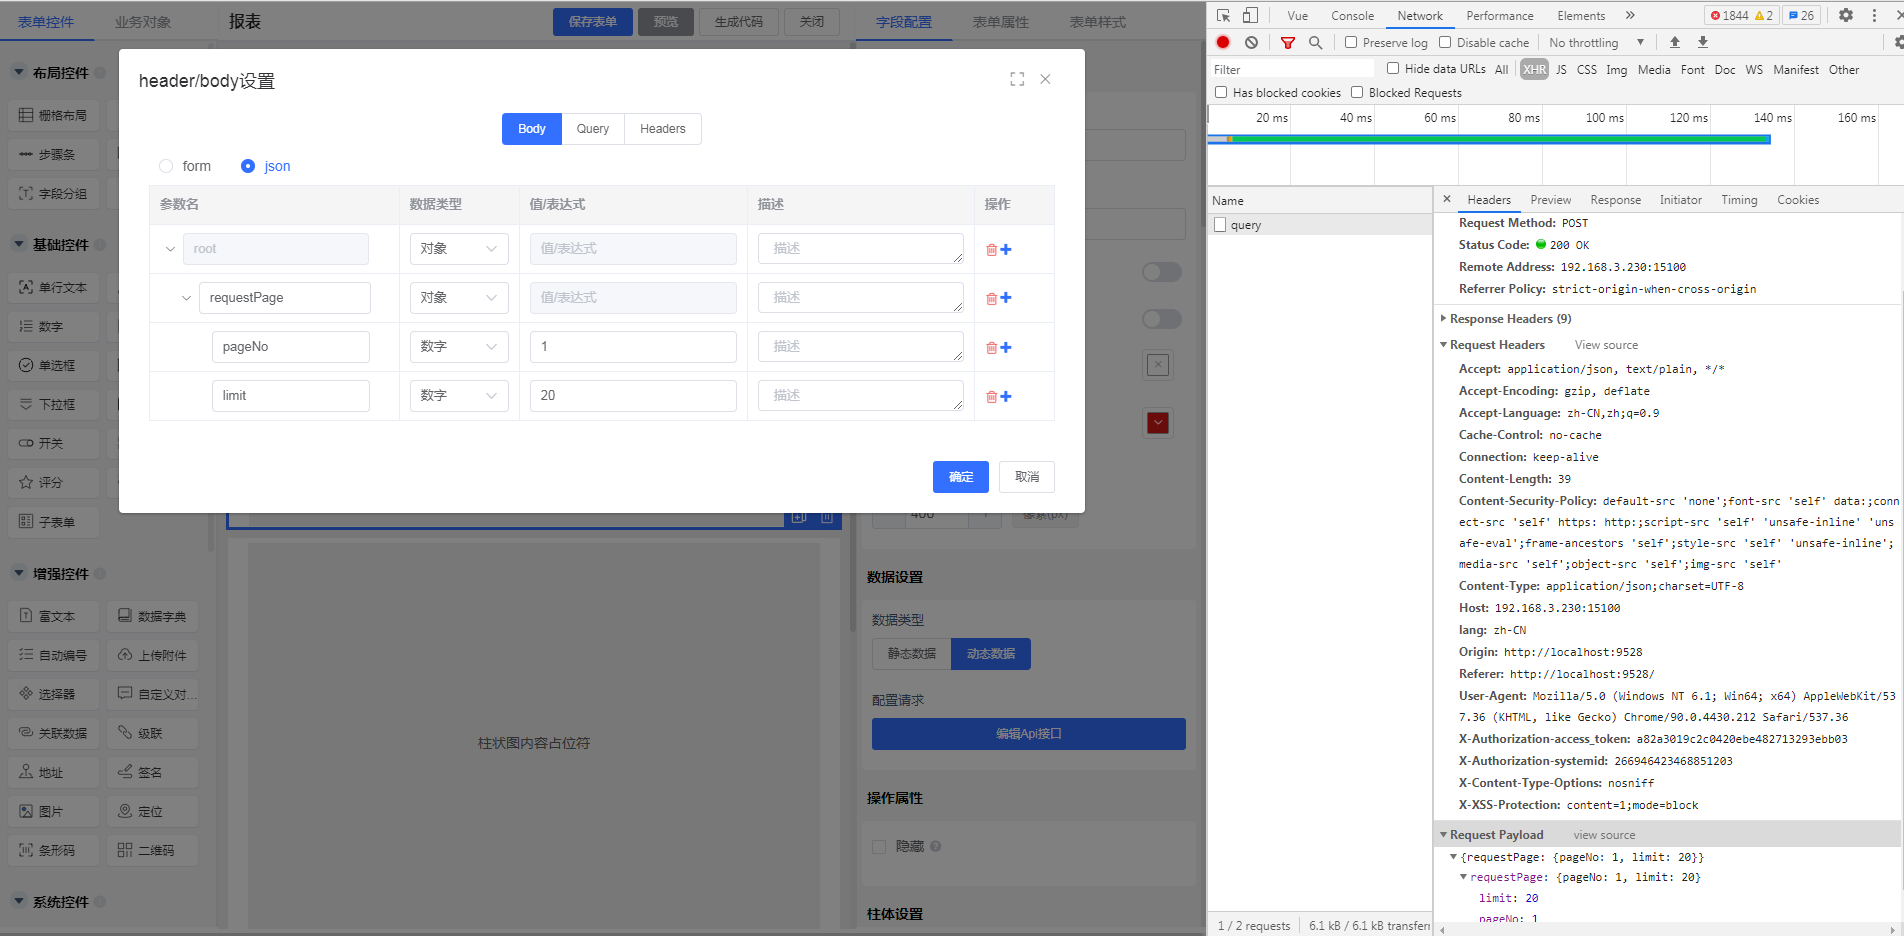This screenshot has height=936, width=1904.
Task: Click the fullscreen icon in the dialog header
Action: [x=1017, y=79]
